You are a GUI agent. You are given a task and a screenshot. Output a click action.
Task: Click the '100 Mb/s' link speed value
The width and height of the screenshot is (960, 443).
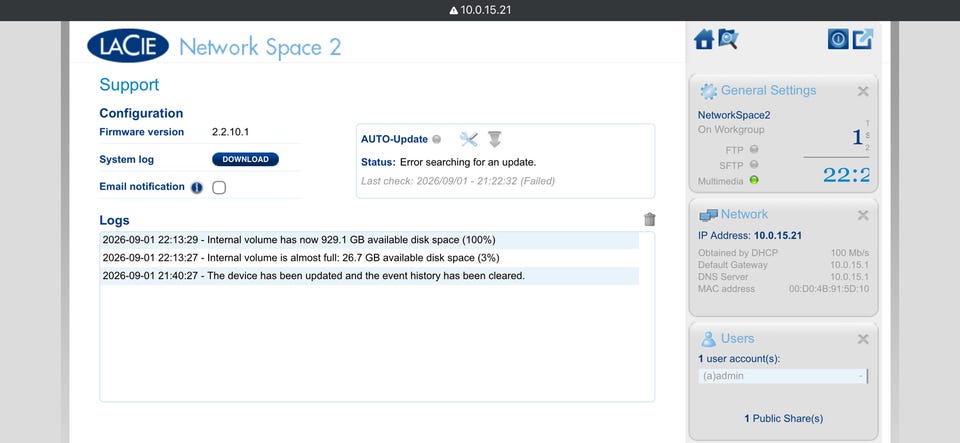point(850,253)
